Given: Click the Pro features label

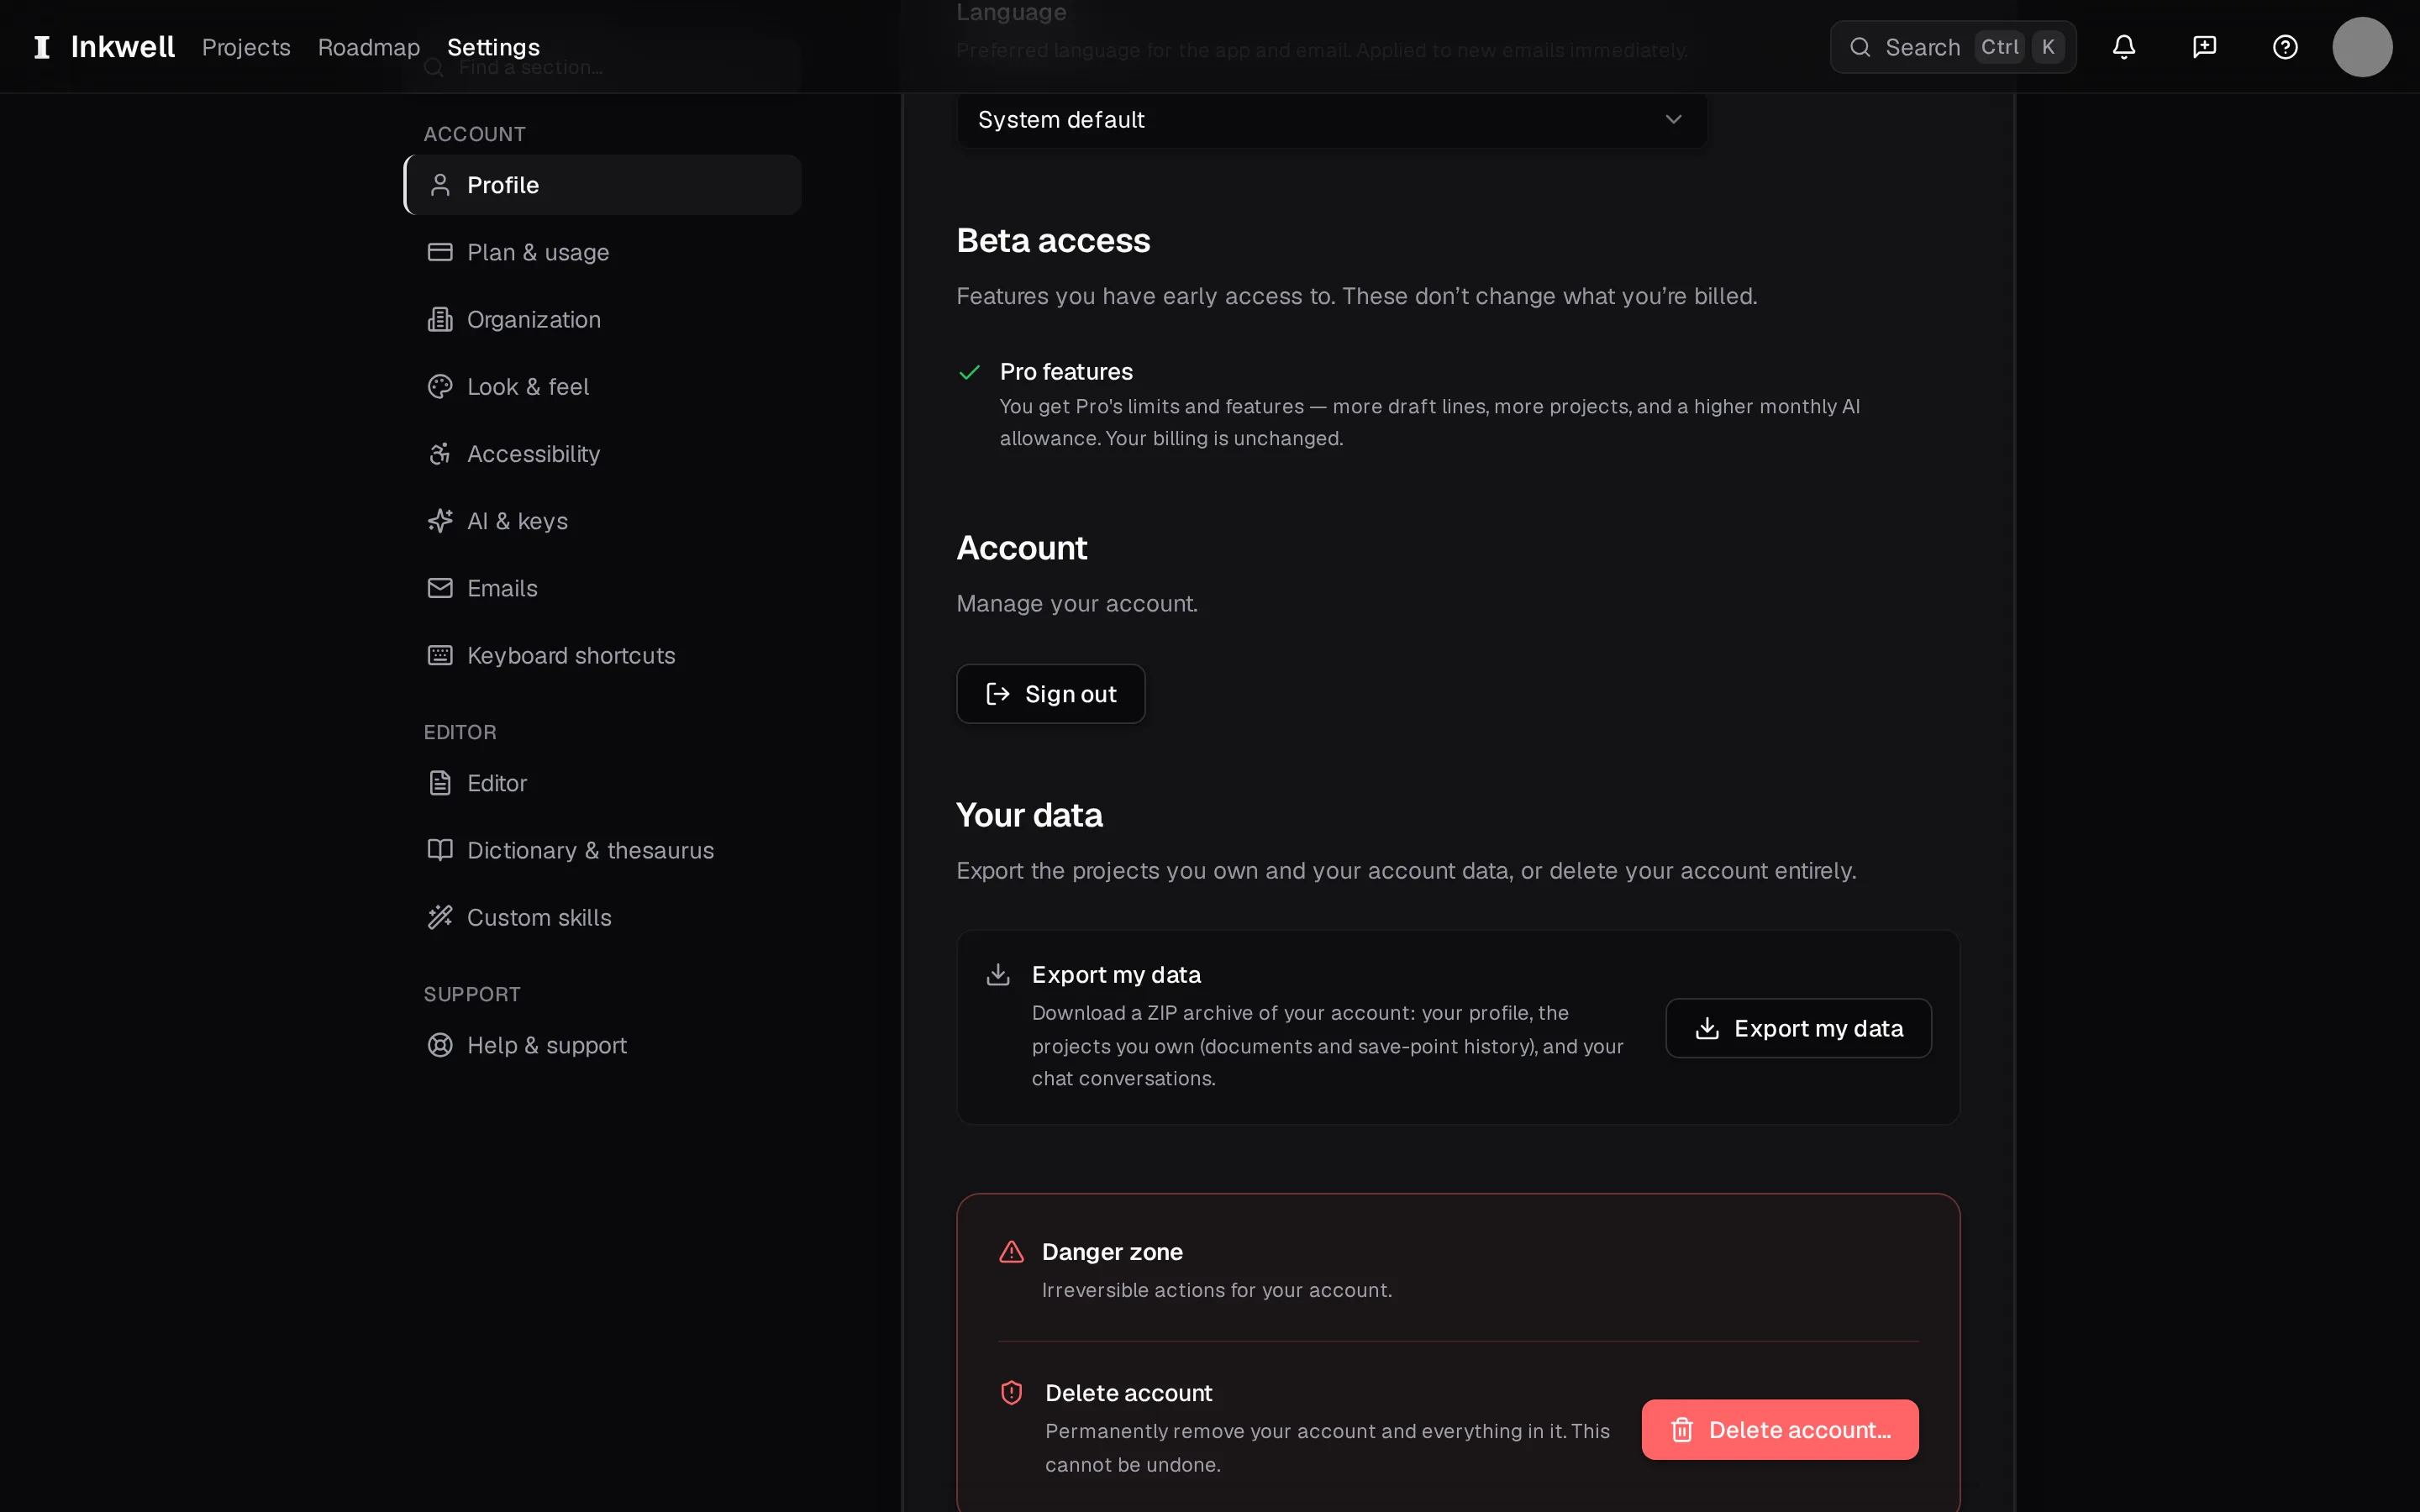Looking at the screenshot, I should pyautogui.click(x=1066, y=372).
